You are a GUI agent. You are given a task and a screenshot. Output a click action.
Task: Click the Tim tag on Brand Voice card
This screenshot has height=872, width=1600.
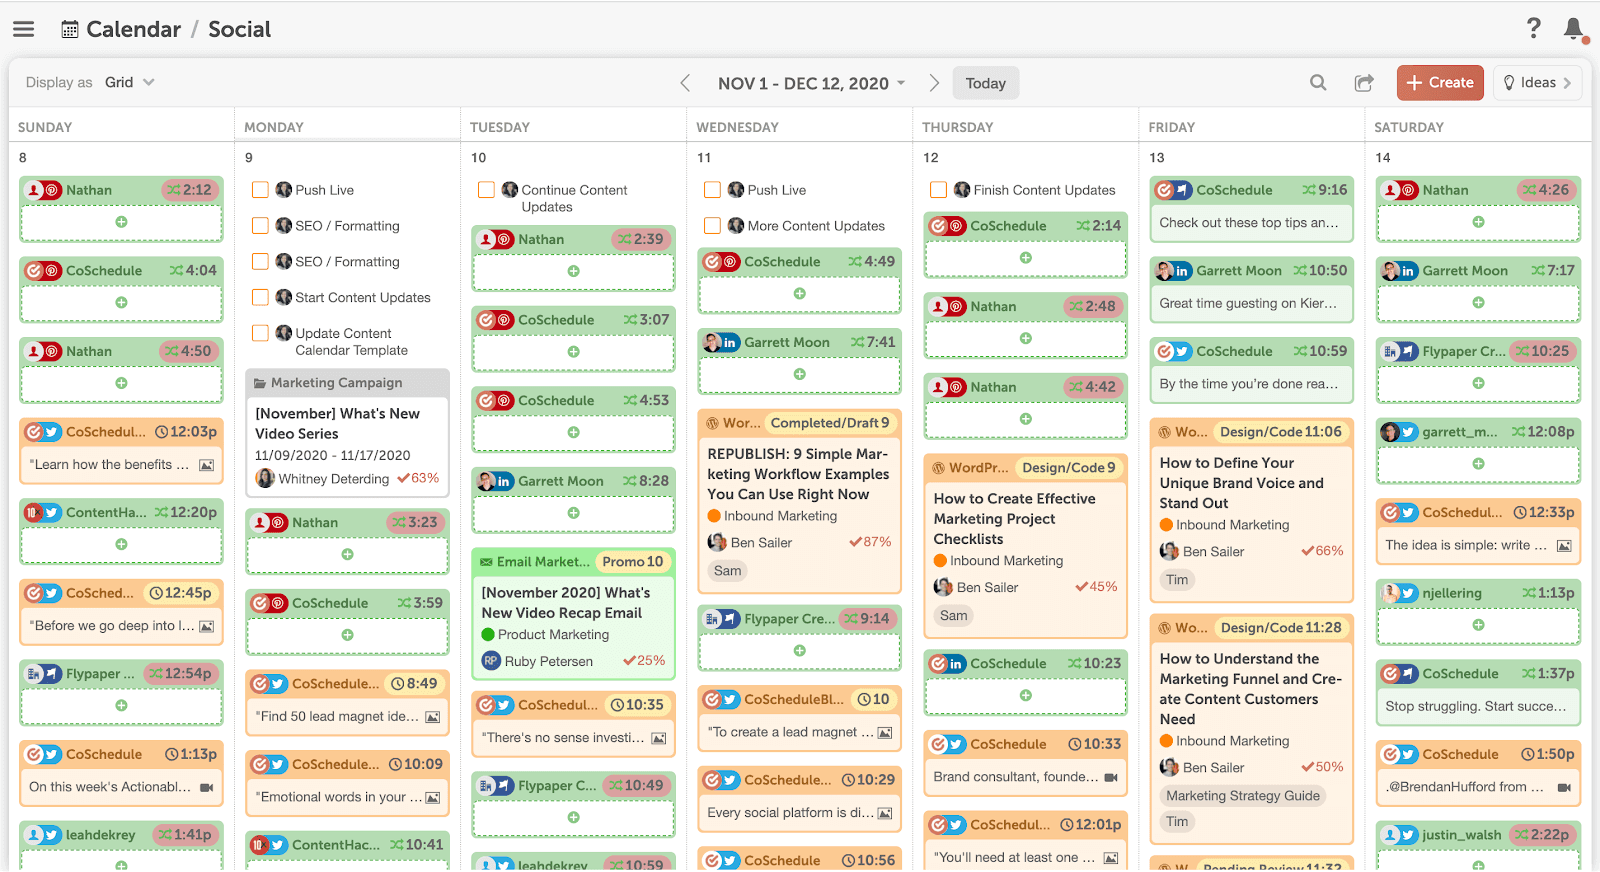[1177, 580]
